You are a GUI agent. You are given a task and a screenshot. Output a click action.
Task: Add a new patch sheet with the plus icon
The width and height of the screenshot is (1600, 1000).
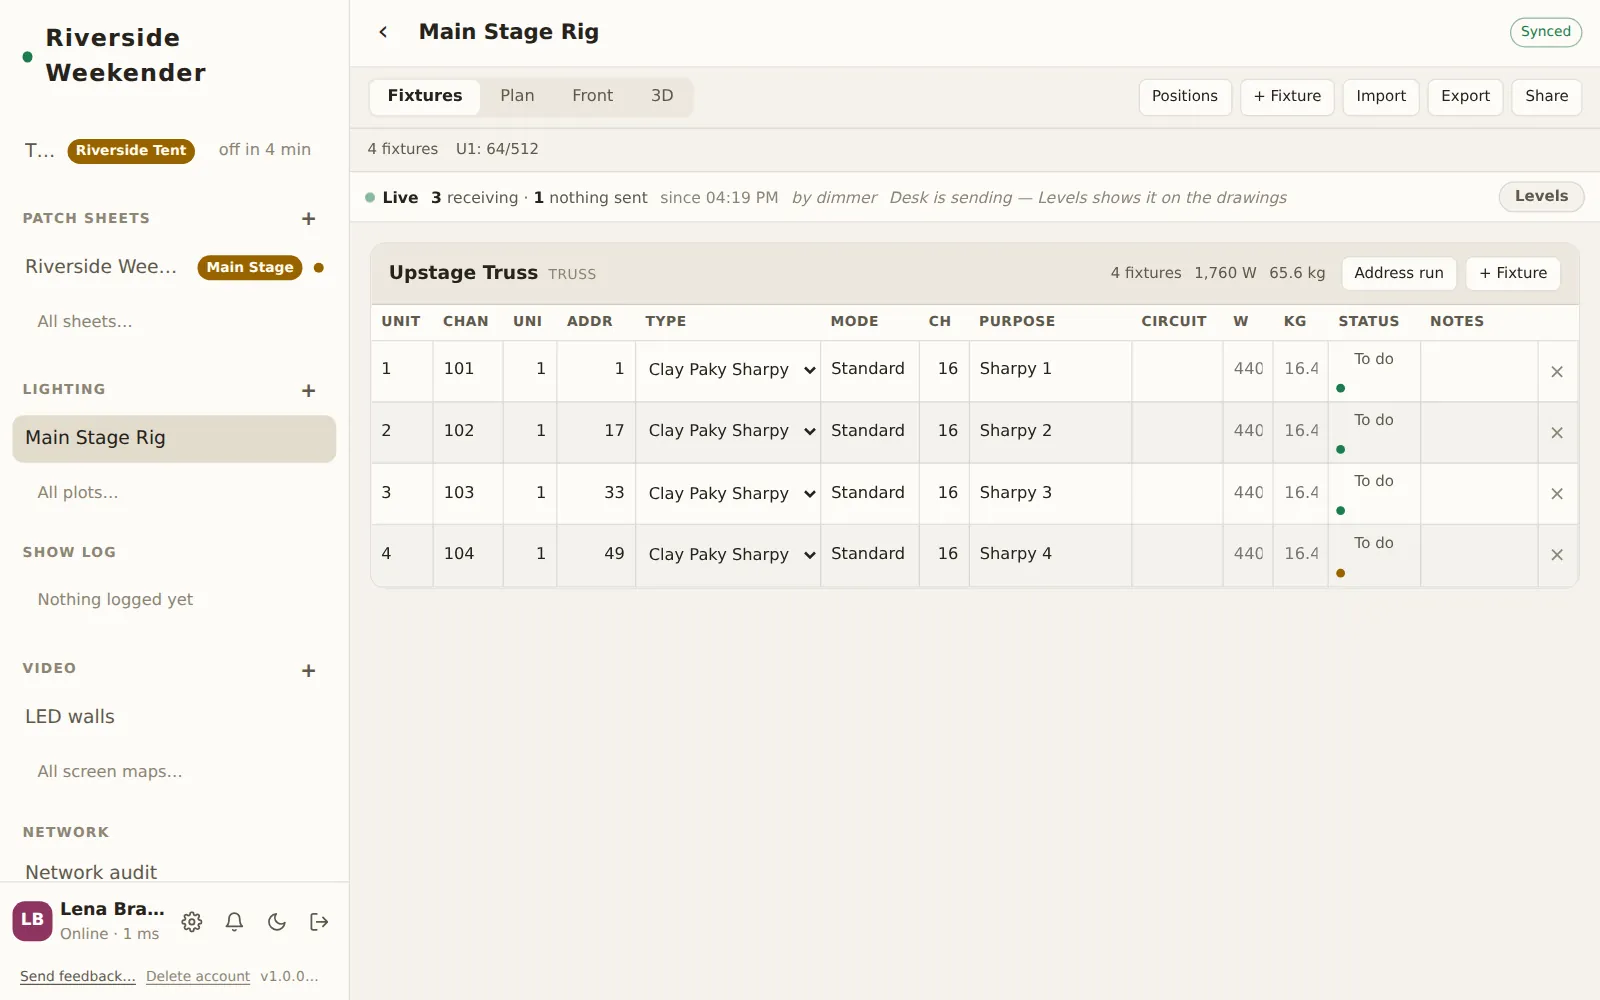pos(308,219)
